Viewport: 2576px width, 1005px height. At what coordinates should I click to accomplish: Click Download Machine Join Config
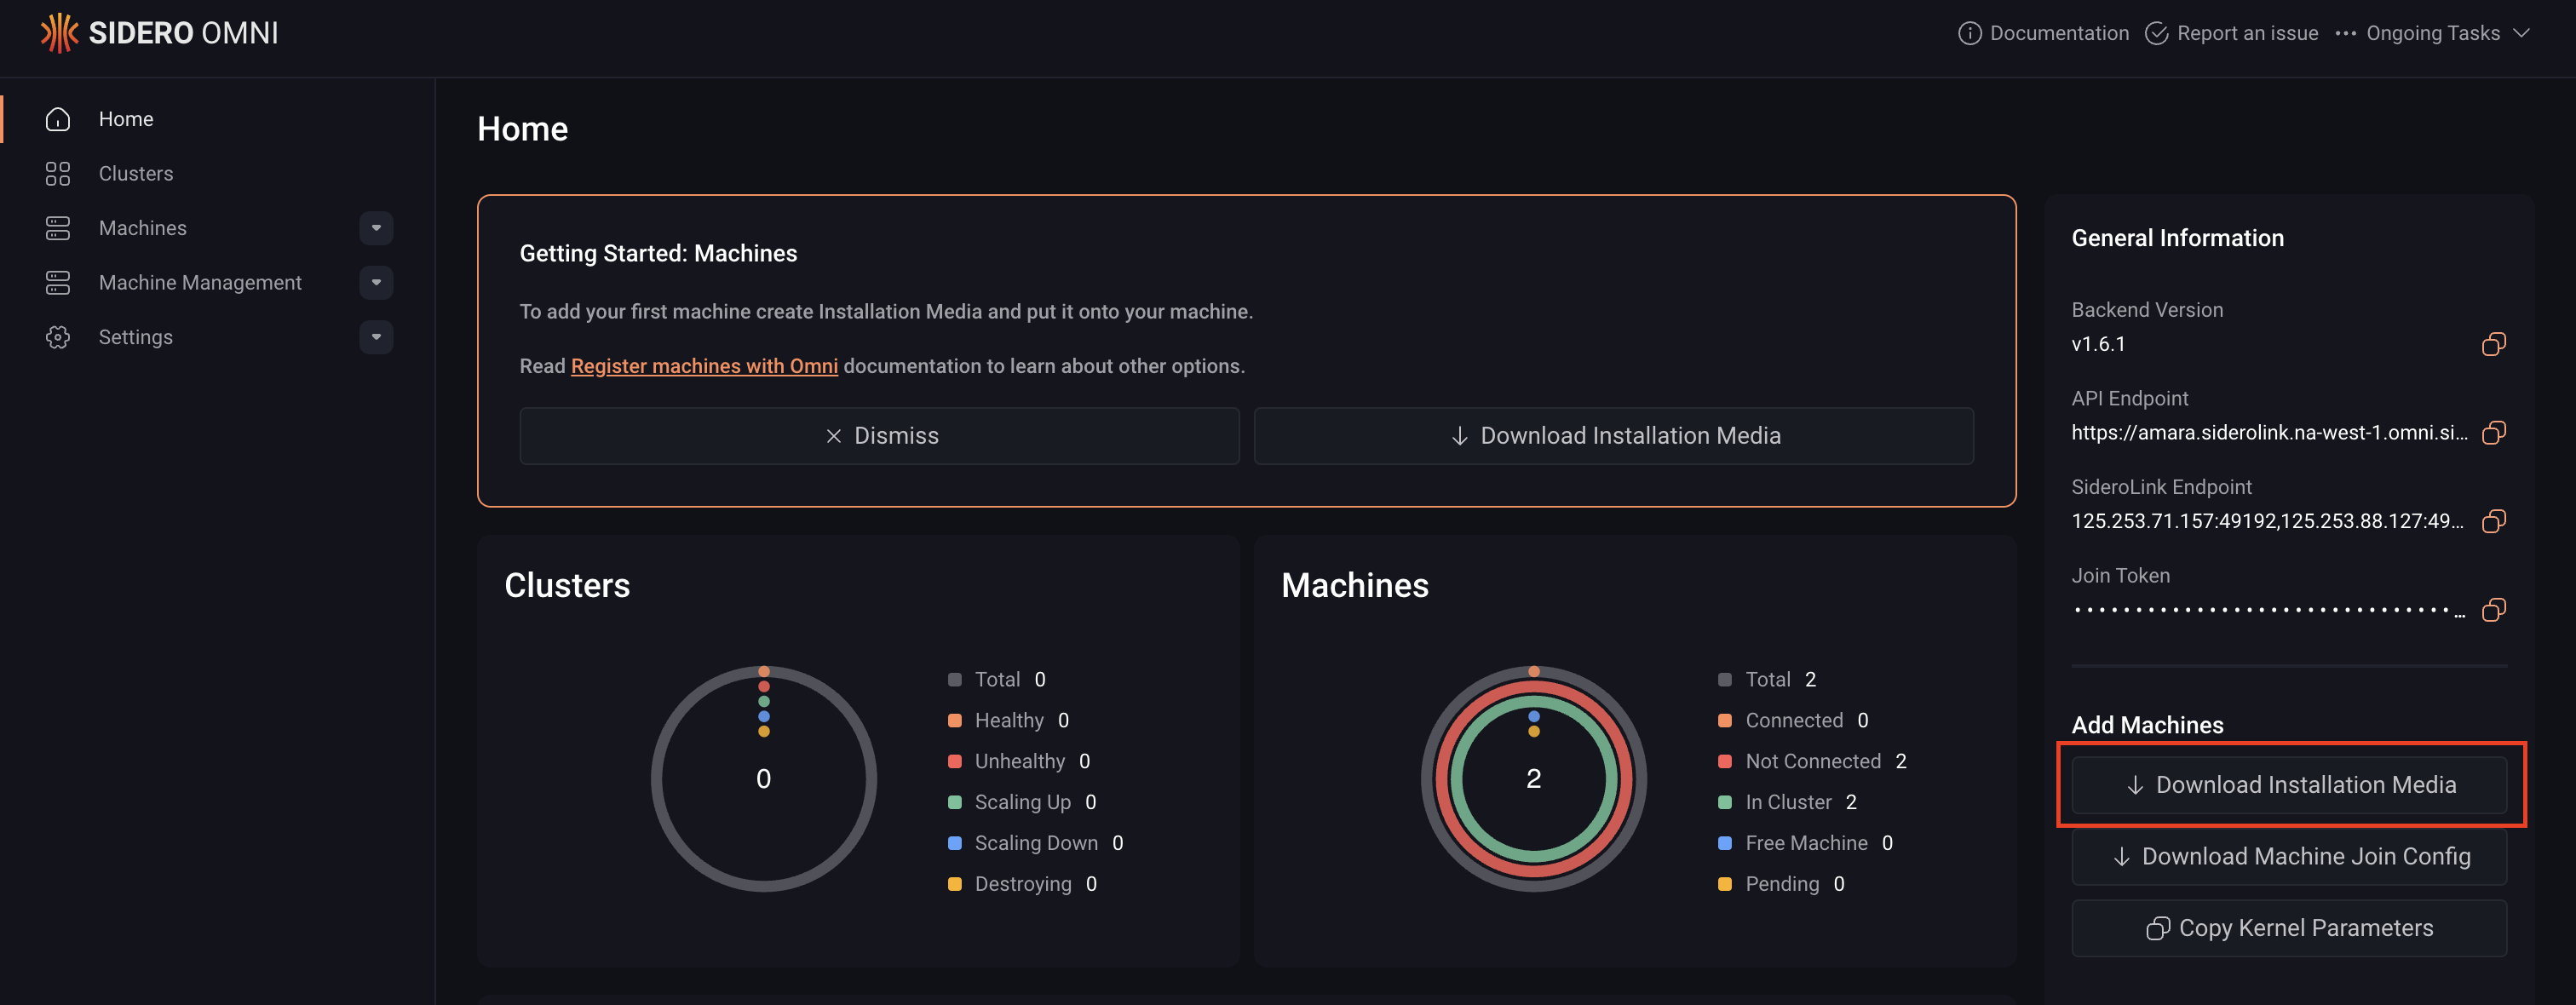click(x=2289, y=857)
